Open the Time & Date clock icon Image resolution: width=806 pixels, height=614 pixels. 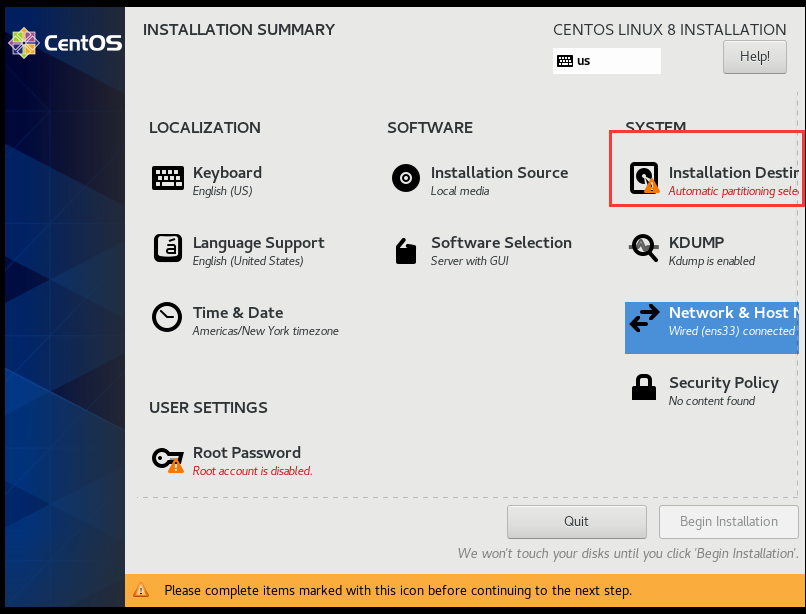pyautogui.click(x=167, y=317)
